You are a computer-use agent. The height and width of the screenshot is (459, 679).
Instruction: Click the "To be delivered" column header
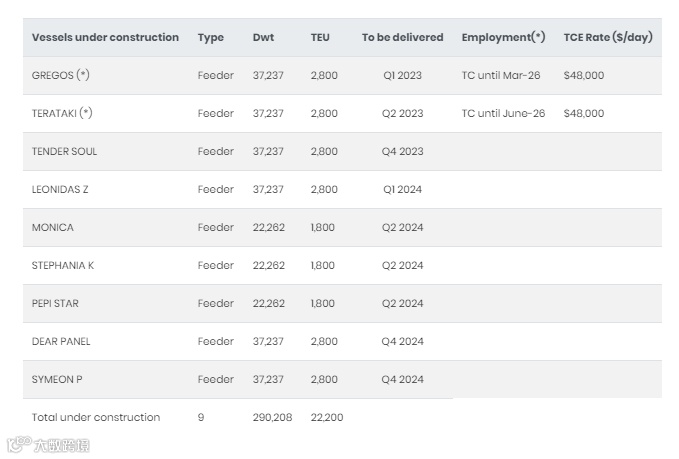tap(402, 38)
